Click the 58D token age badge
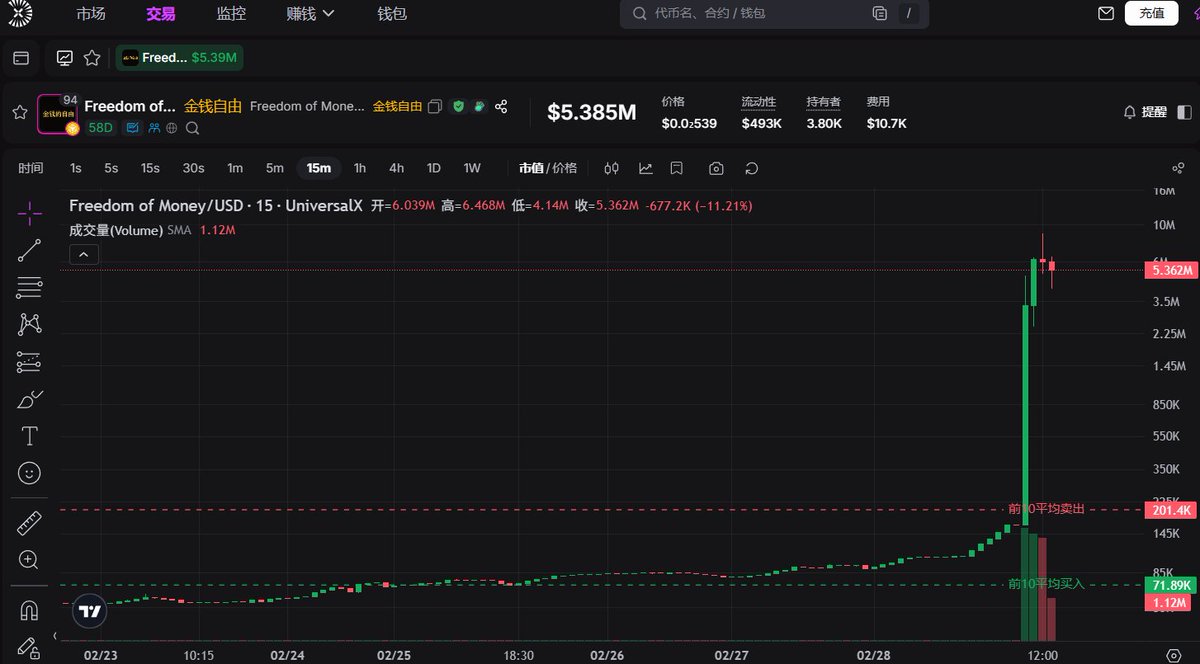 pyautogui.click(x=100, y=128)
